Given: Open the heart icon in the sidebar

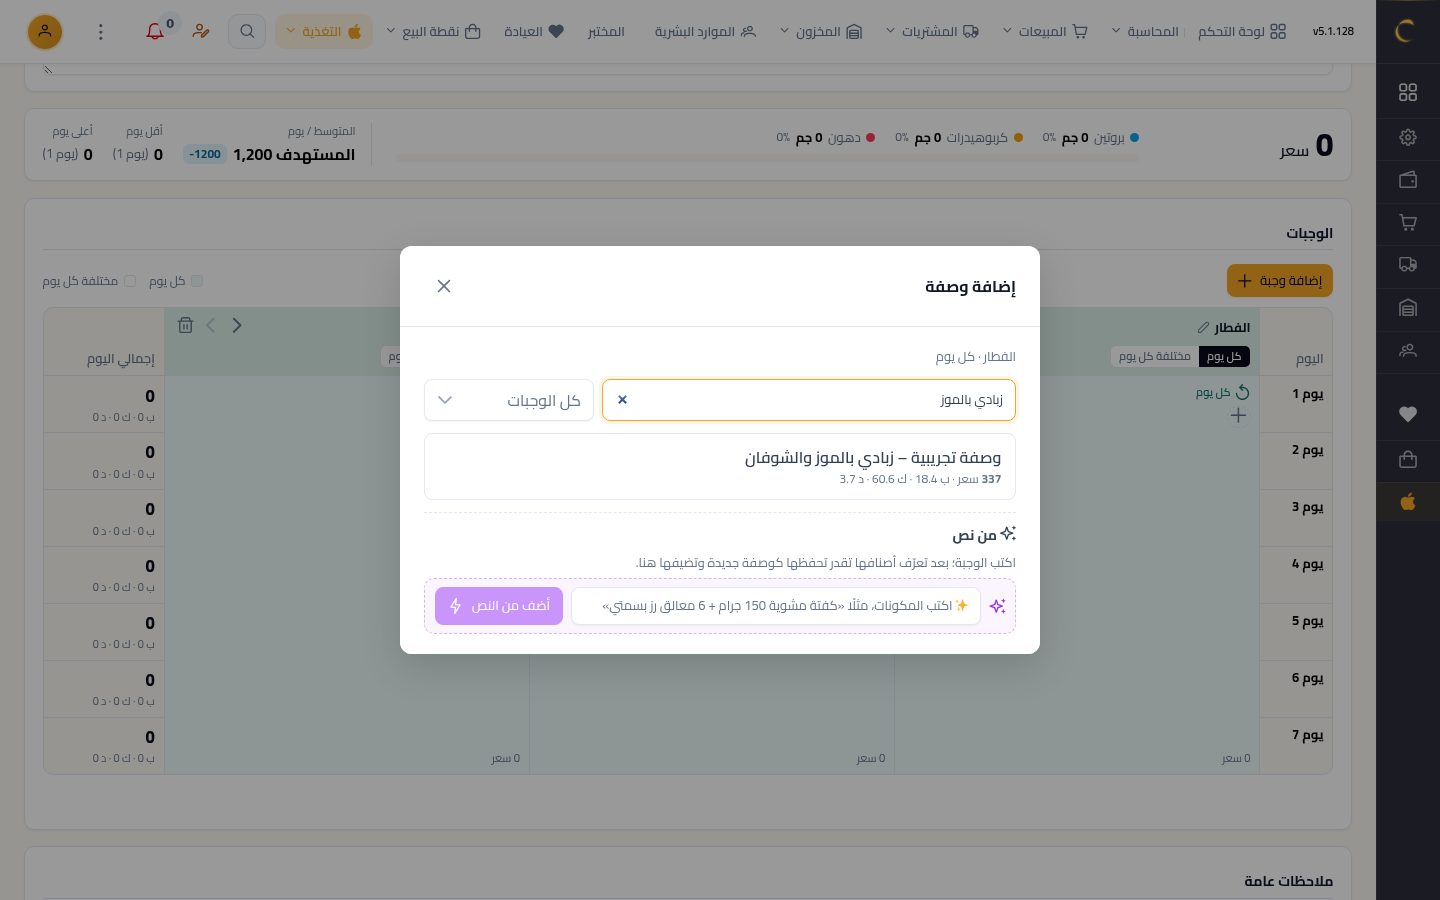Looking at the screenshot, I should tap(1408, 415).
